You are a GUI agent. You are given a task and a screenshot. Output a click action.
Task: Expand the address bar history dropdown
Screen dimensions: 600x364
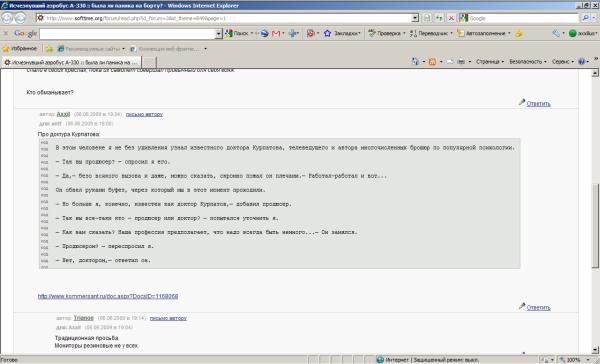point(416,18)
